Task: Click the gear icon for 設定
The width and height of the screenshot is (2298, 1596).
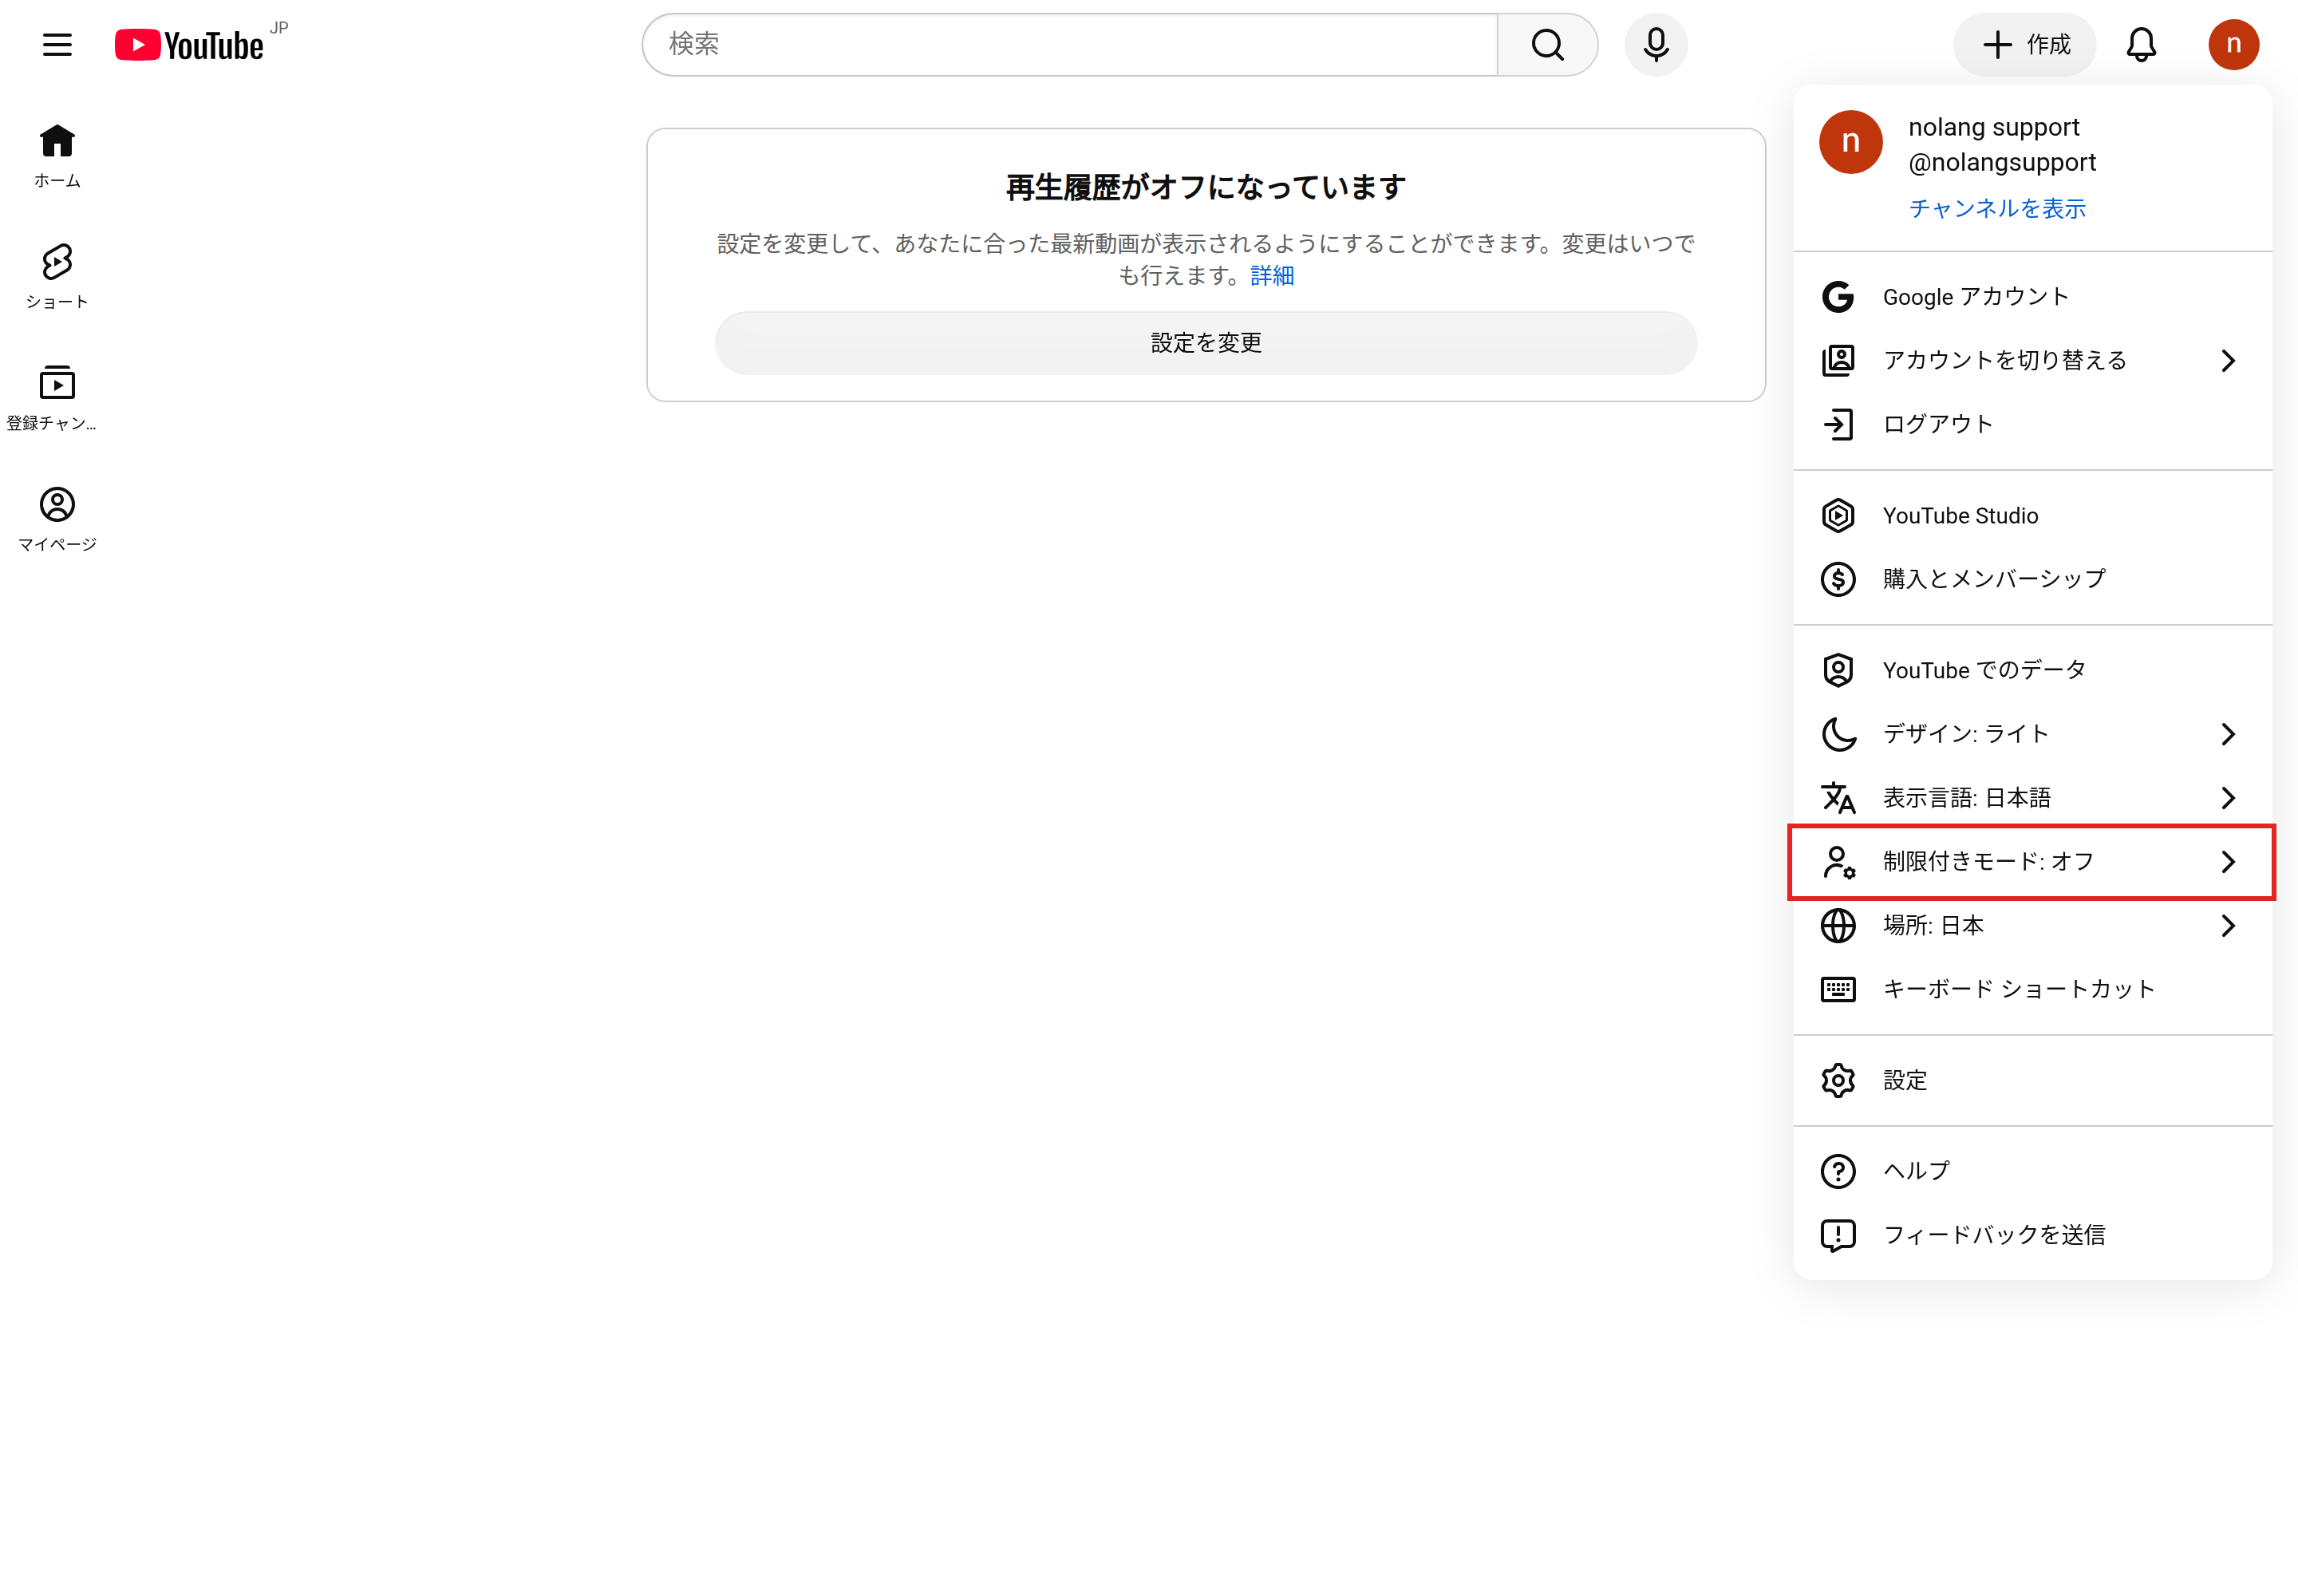Action: tap(1837, 1081)
